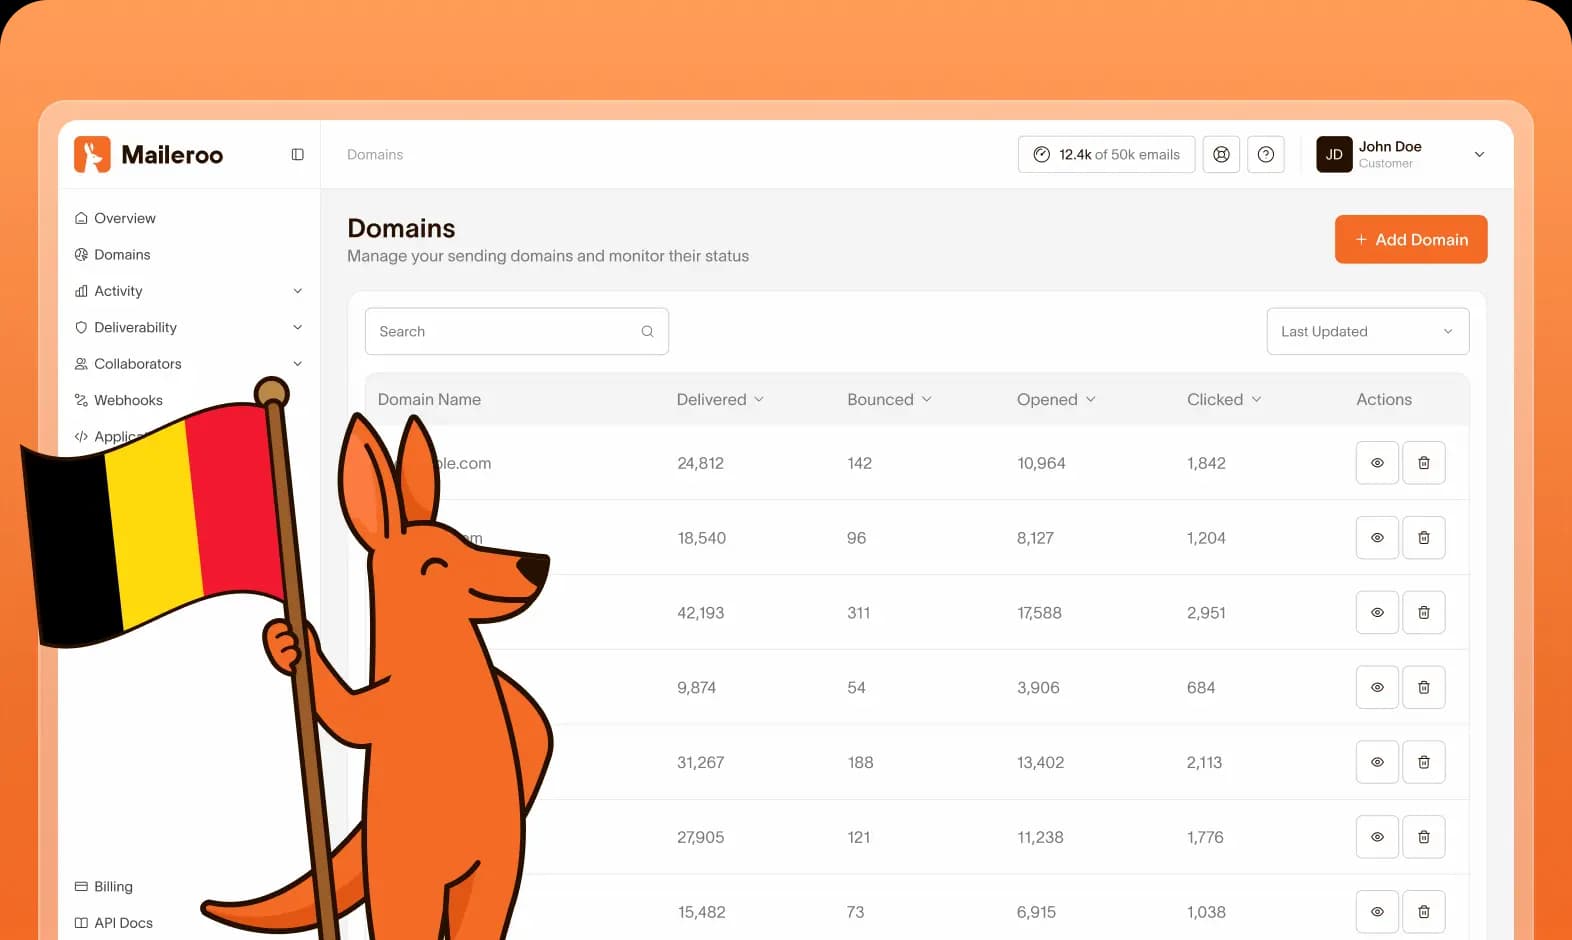Focus the Search domains input field

click(517, 331)
